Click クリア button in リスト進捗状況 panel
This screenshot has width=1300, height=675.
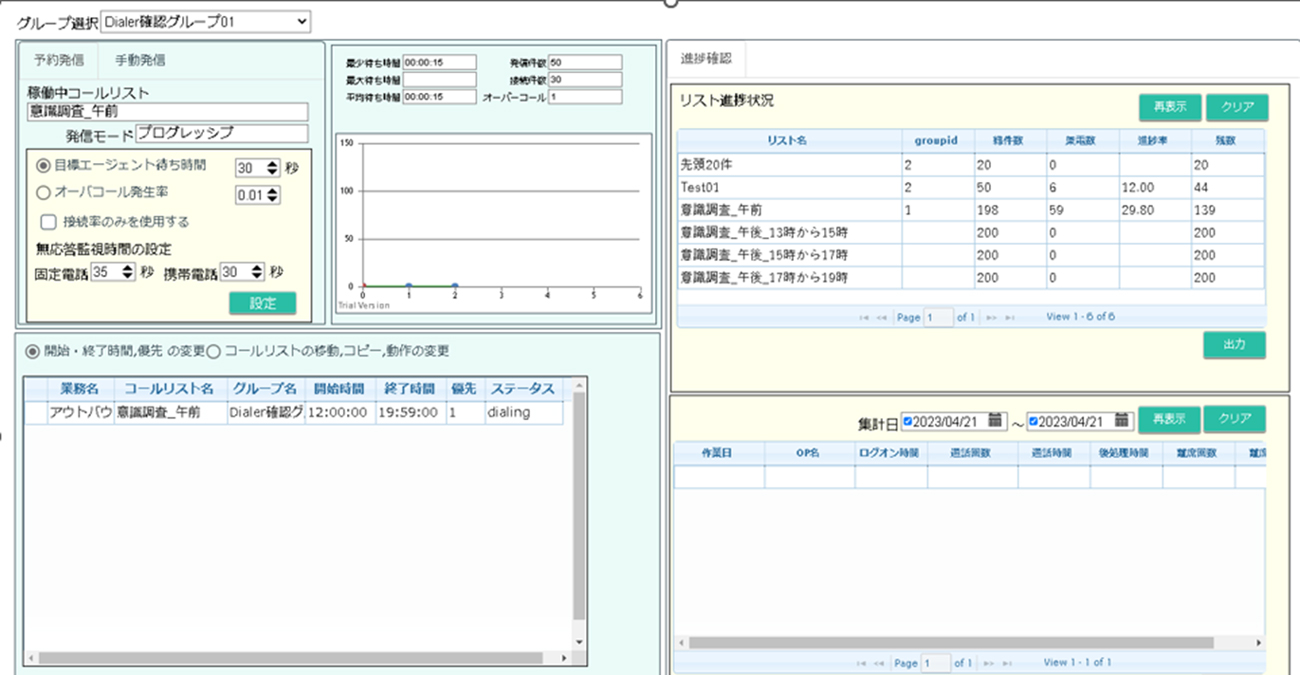point(1236,107)
